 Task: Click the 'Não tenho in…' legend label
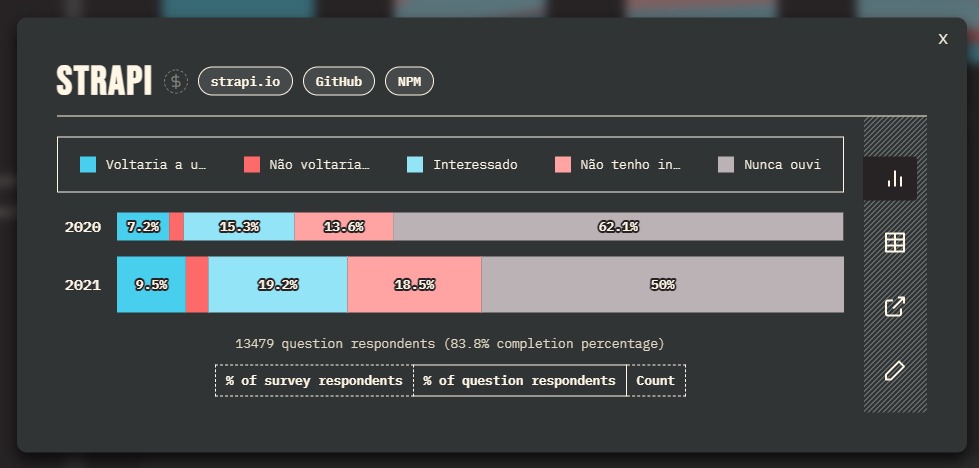pos(631,165)
